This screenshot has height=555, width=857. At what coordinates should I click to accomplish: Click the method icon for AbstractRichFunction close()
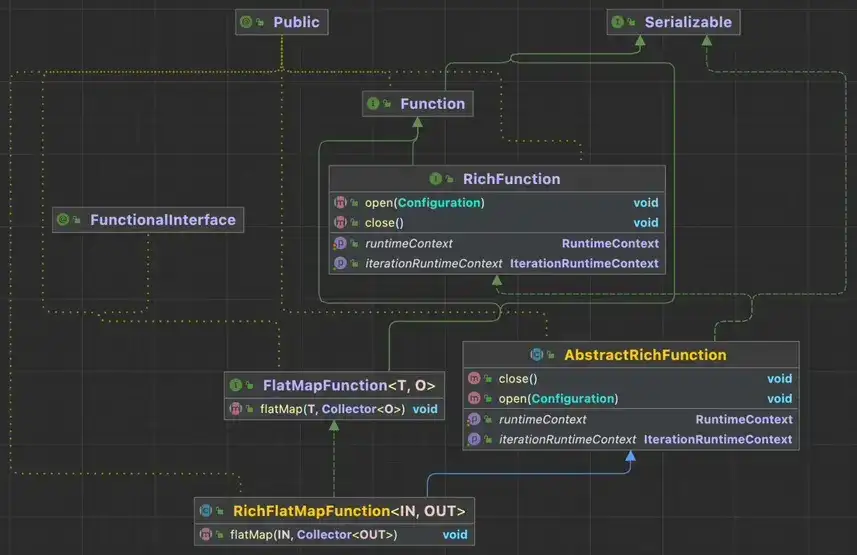coord(474,378)
